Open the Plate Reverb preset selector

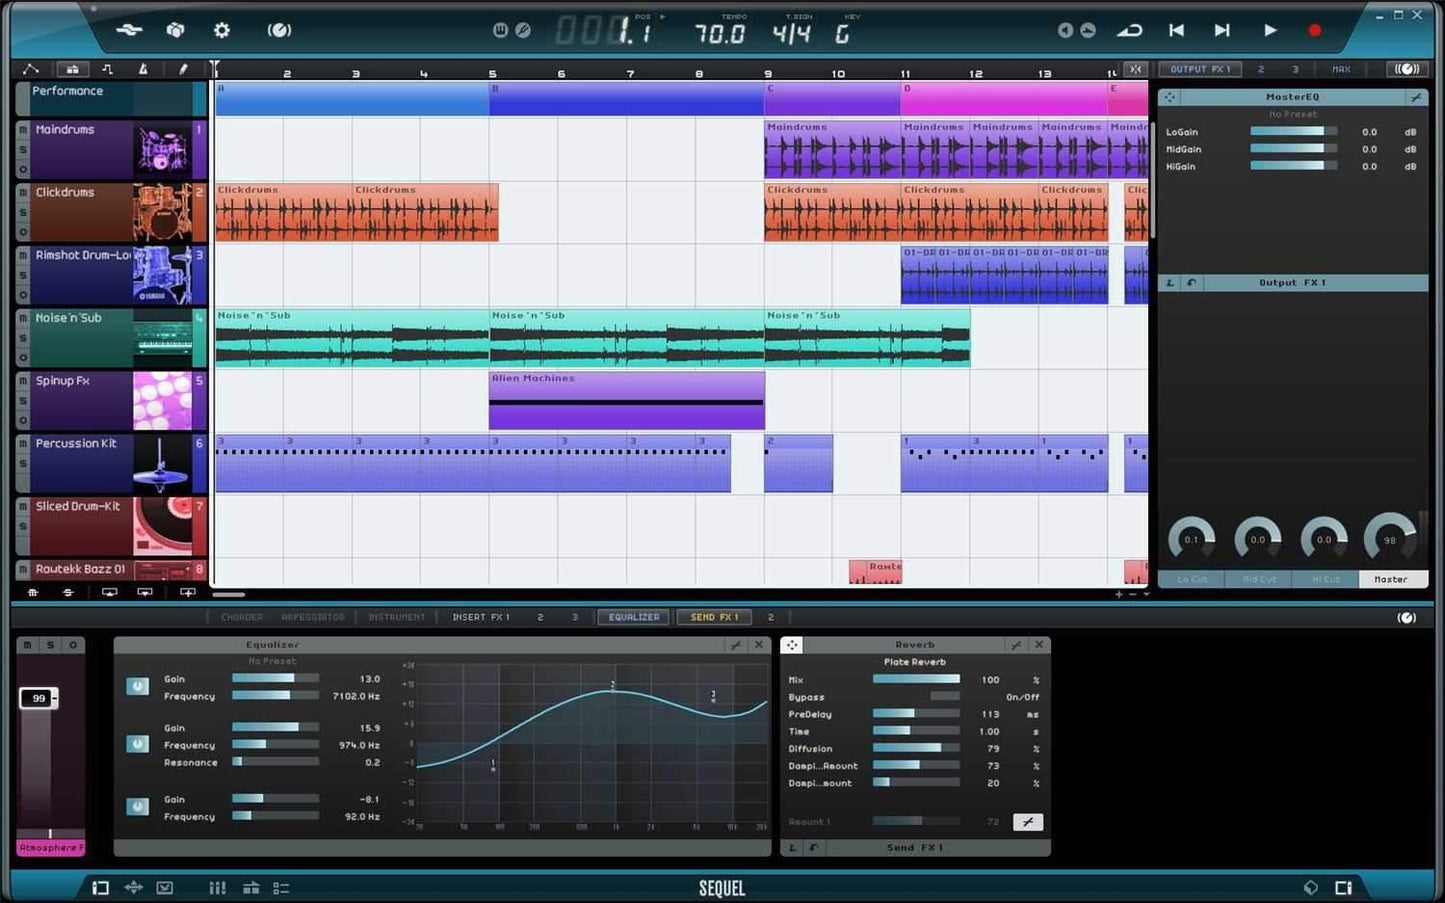click(x=914, y=662)
